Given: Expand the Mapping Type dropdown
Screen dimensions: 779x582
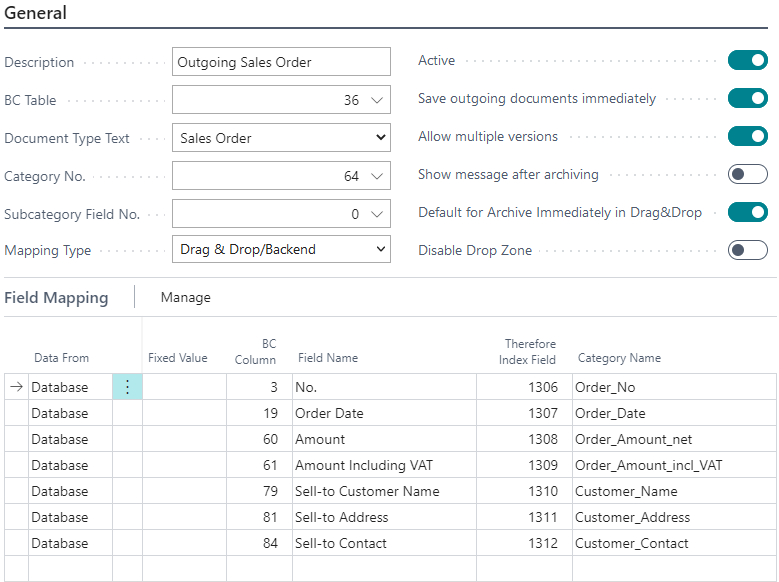Looking at the screenshot, I should (x=380, y=250).
